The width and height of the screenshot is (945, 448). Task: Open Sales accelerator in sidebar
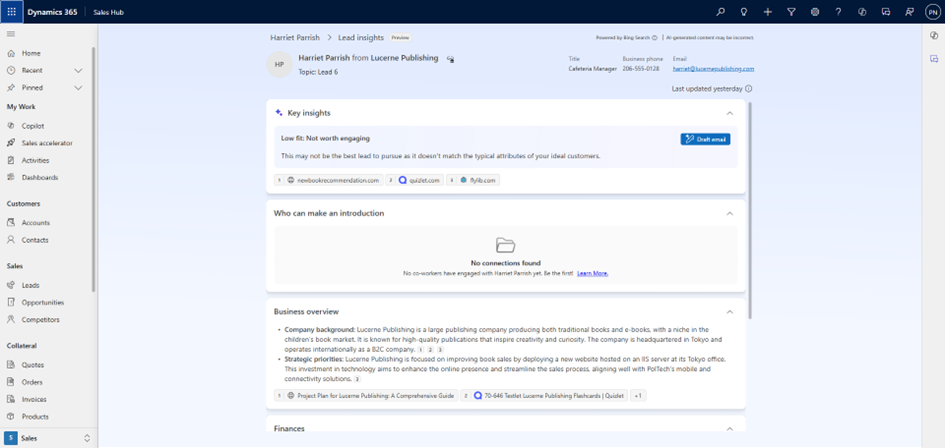click(47, 143)
